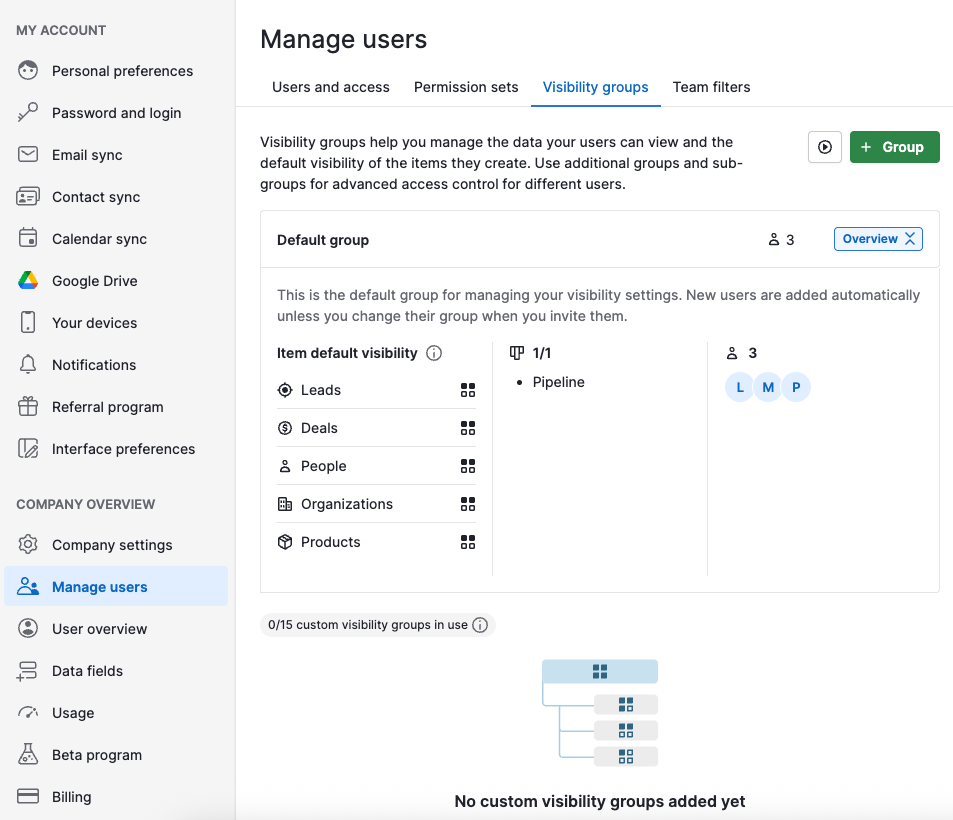
Task: Go to Beta program in sidebar
Action: [97, 755]
